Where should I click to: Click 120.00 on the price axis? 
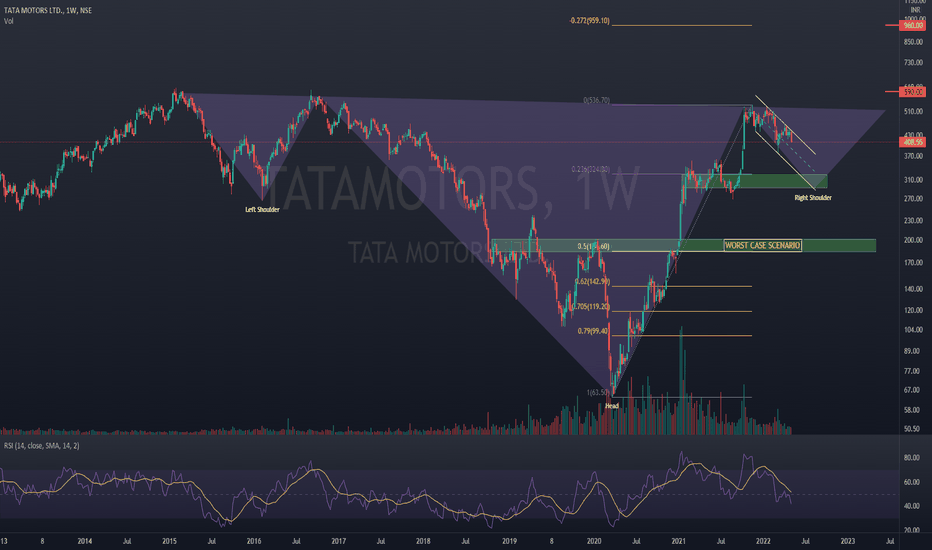(x=913, y=310)
